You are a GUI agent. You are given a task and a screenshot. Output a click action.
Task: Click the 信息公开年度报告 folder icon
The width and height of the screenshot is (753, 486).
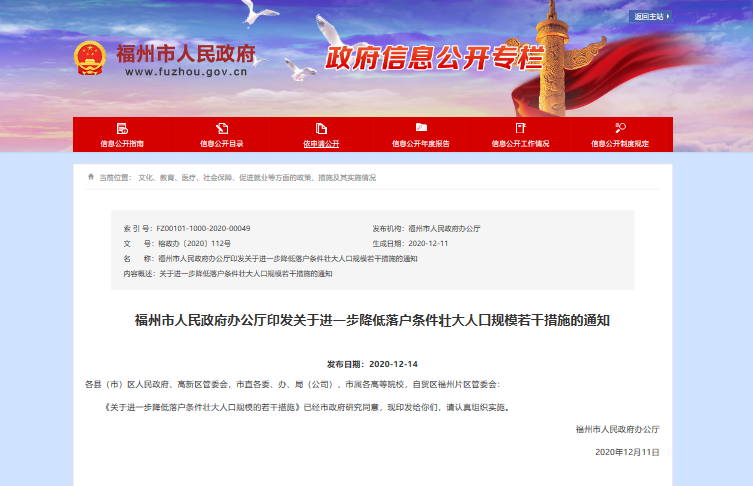(421, 127)
